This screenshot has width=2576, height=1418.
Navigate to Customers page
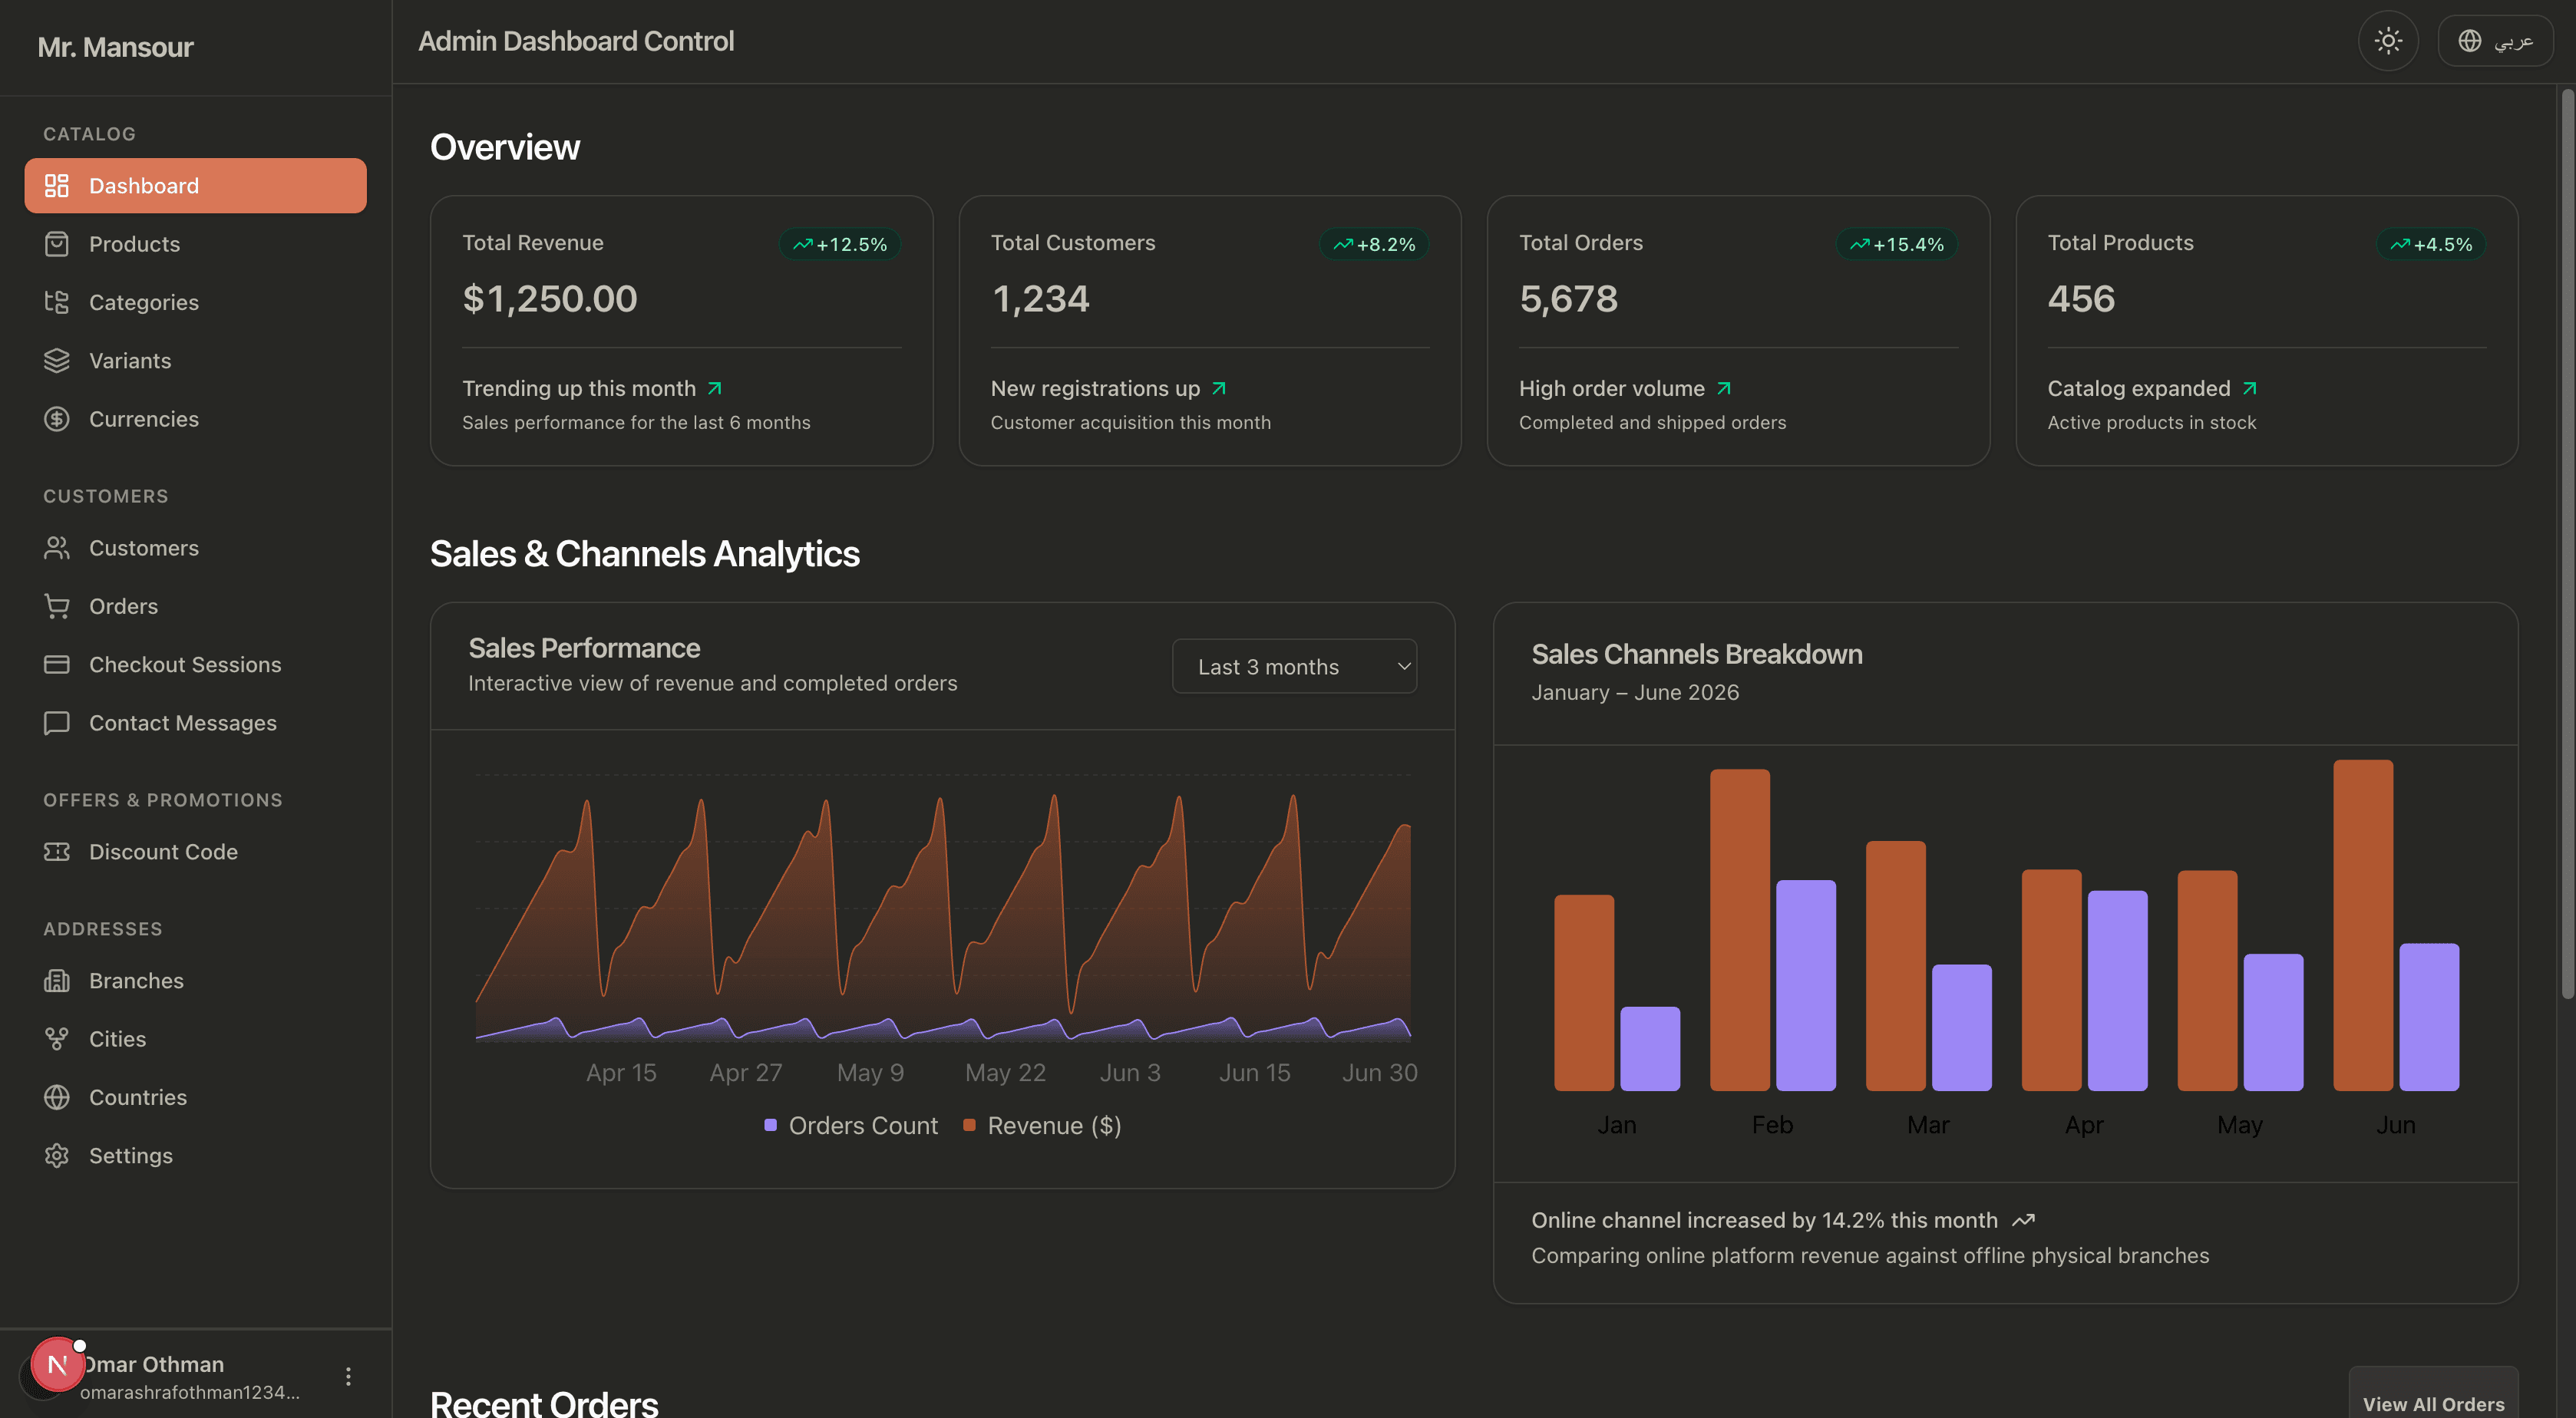click(195, 548)
